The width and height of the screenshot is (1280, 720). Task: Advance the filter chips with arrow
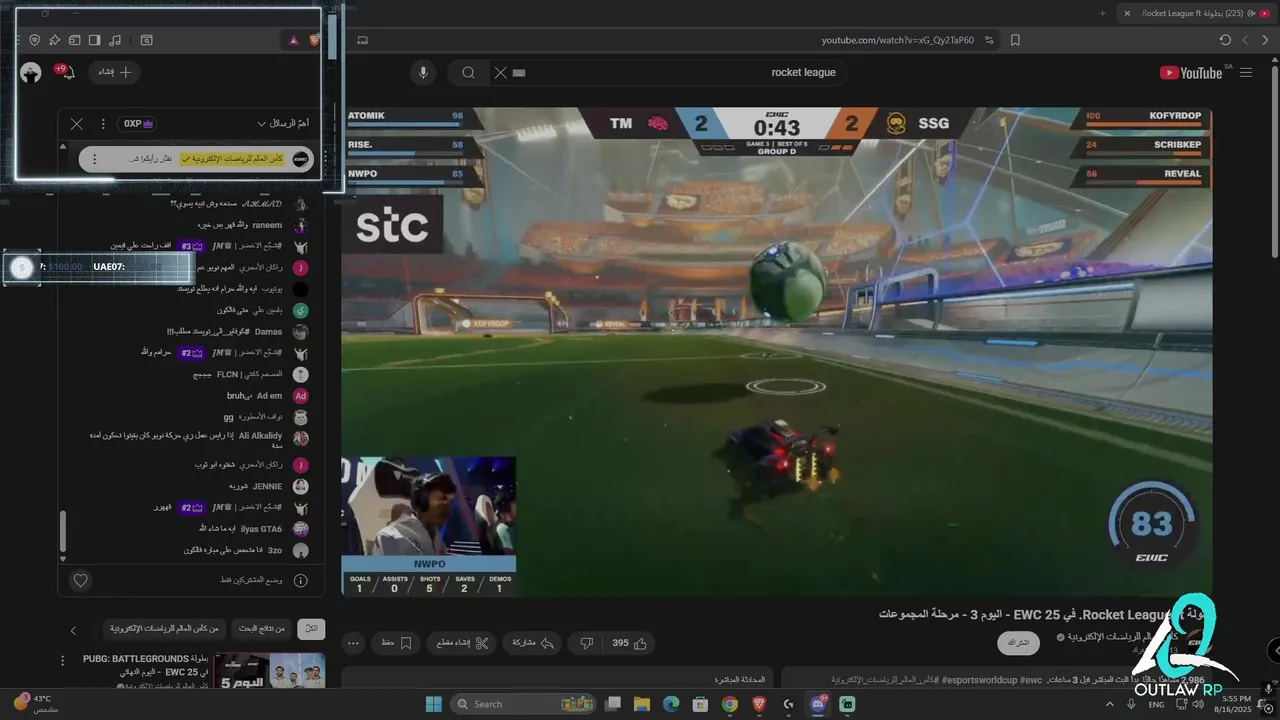click(73, 630)
